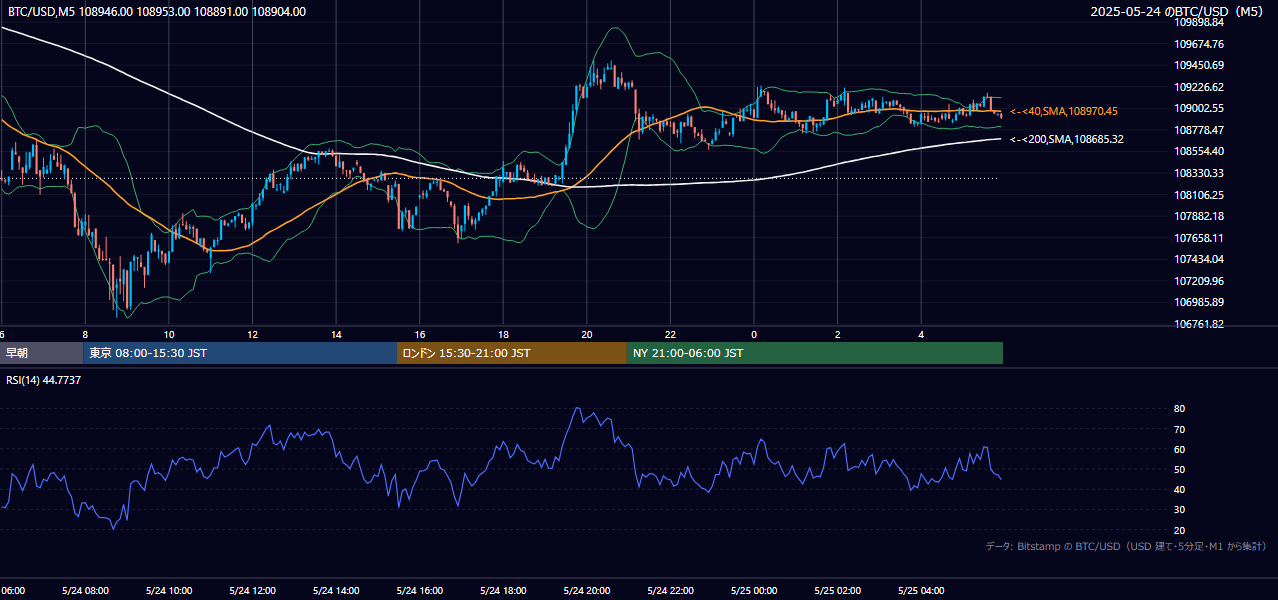Click price axis value 106985.89
Screen dimensions: 1278x600
(x=1199, y=302)
